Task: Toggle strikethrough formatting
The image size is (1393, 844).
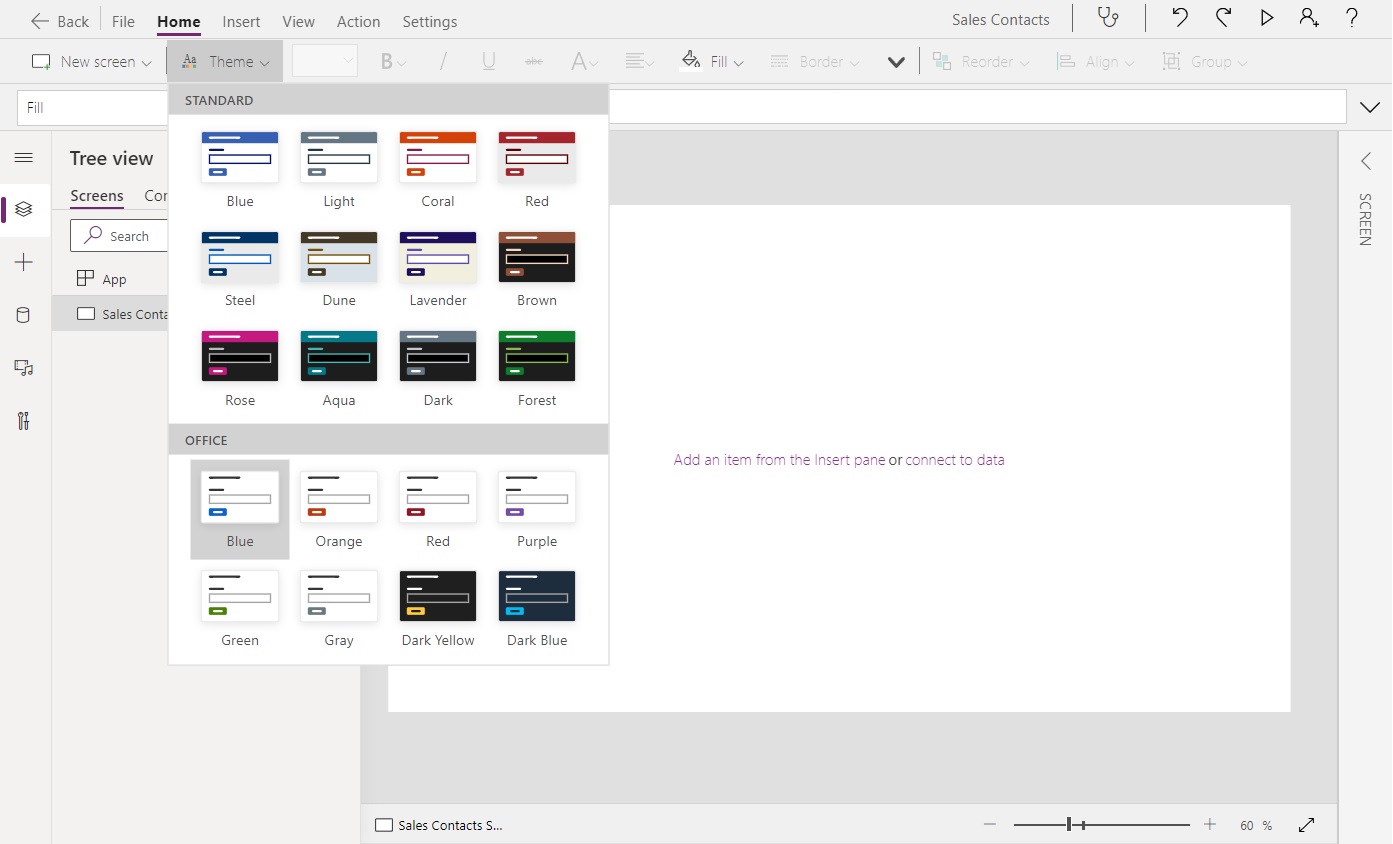Action: point(533,60)
